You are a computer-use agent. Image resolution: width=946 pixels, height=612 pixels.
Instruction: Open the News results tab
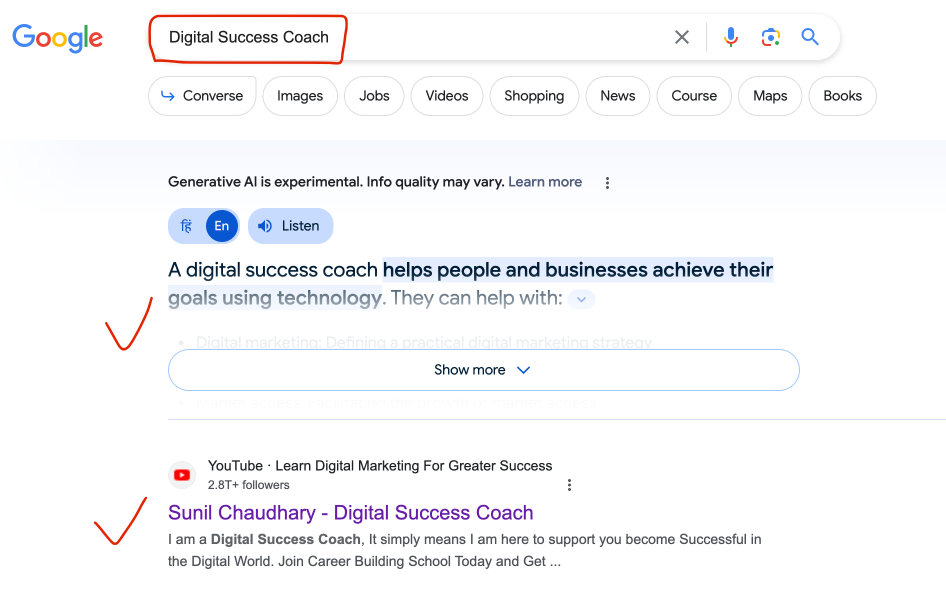[x=617, y=96]
